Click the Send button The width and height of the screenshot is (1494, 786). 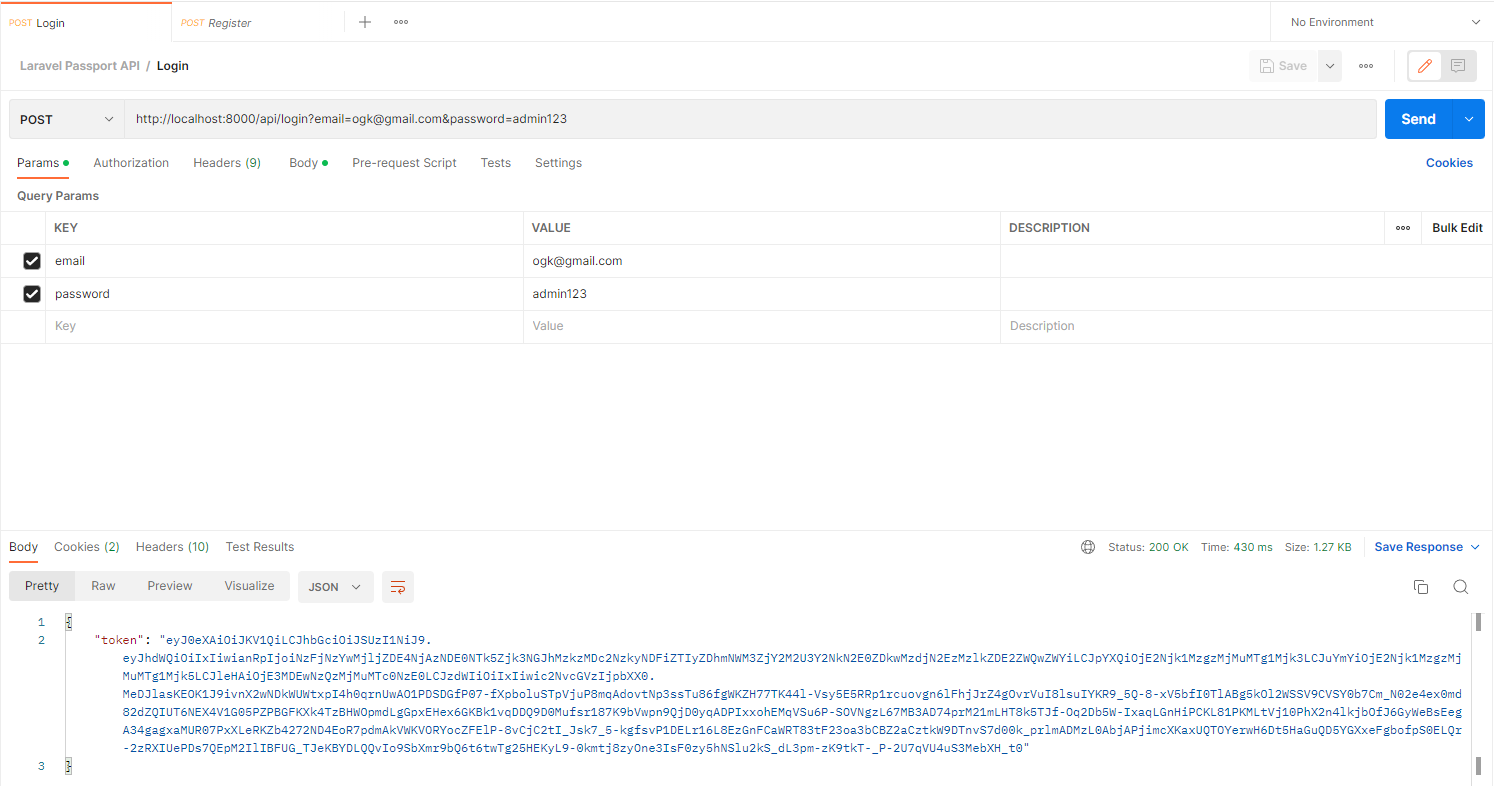pyautogui.click(x=1419, y=118)
